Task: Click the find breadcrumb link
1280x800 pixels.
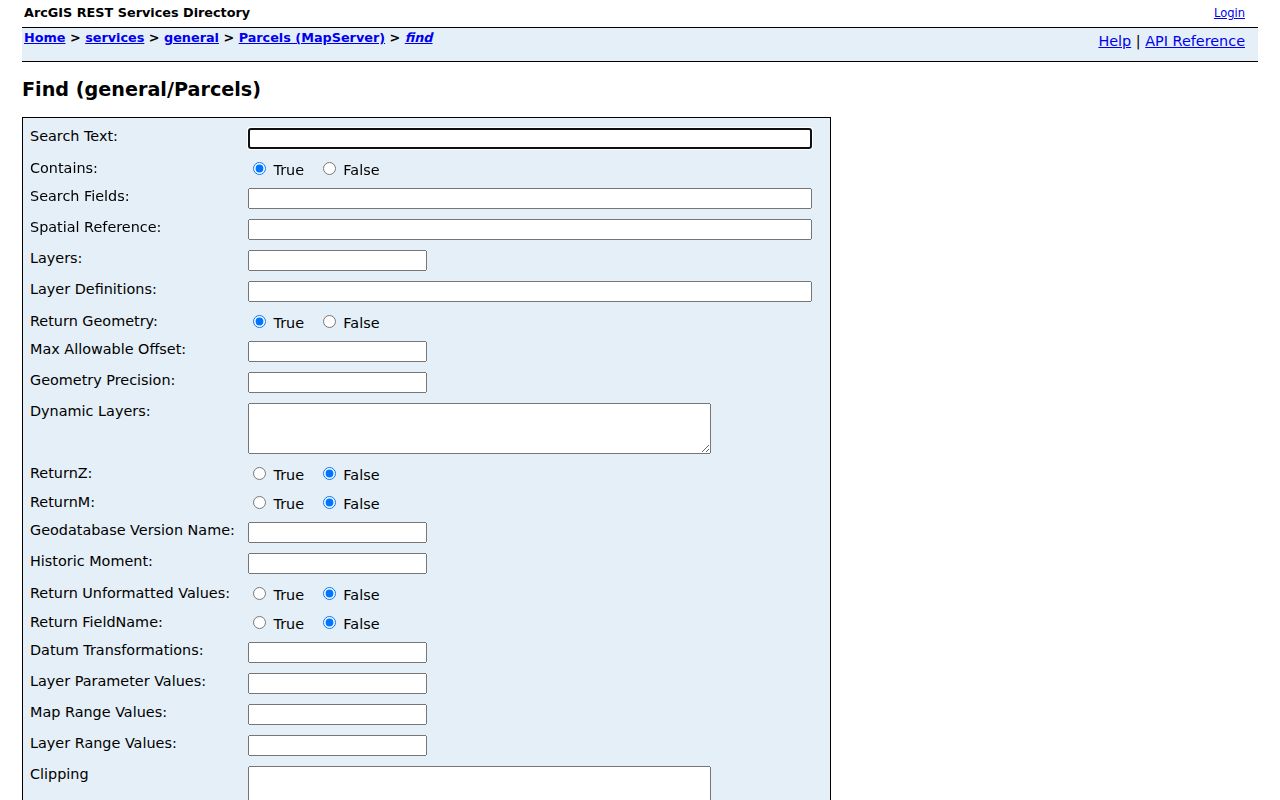Action: [419, 38]
